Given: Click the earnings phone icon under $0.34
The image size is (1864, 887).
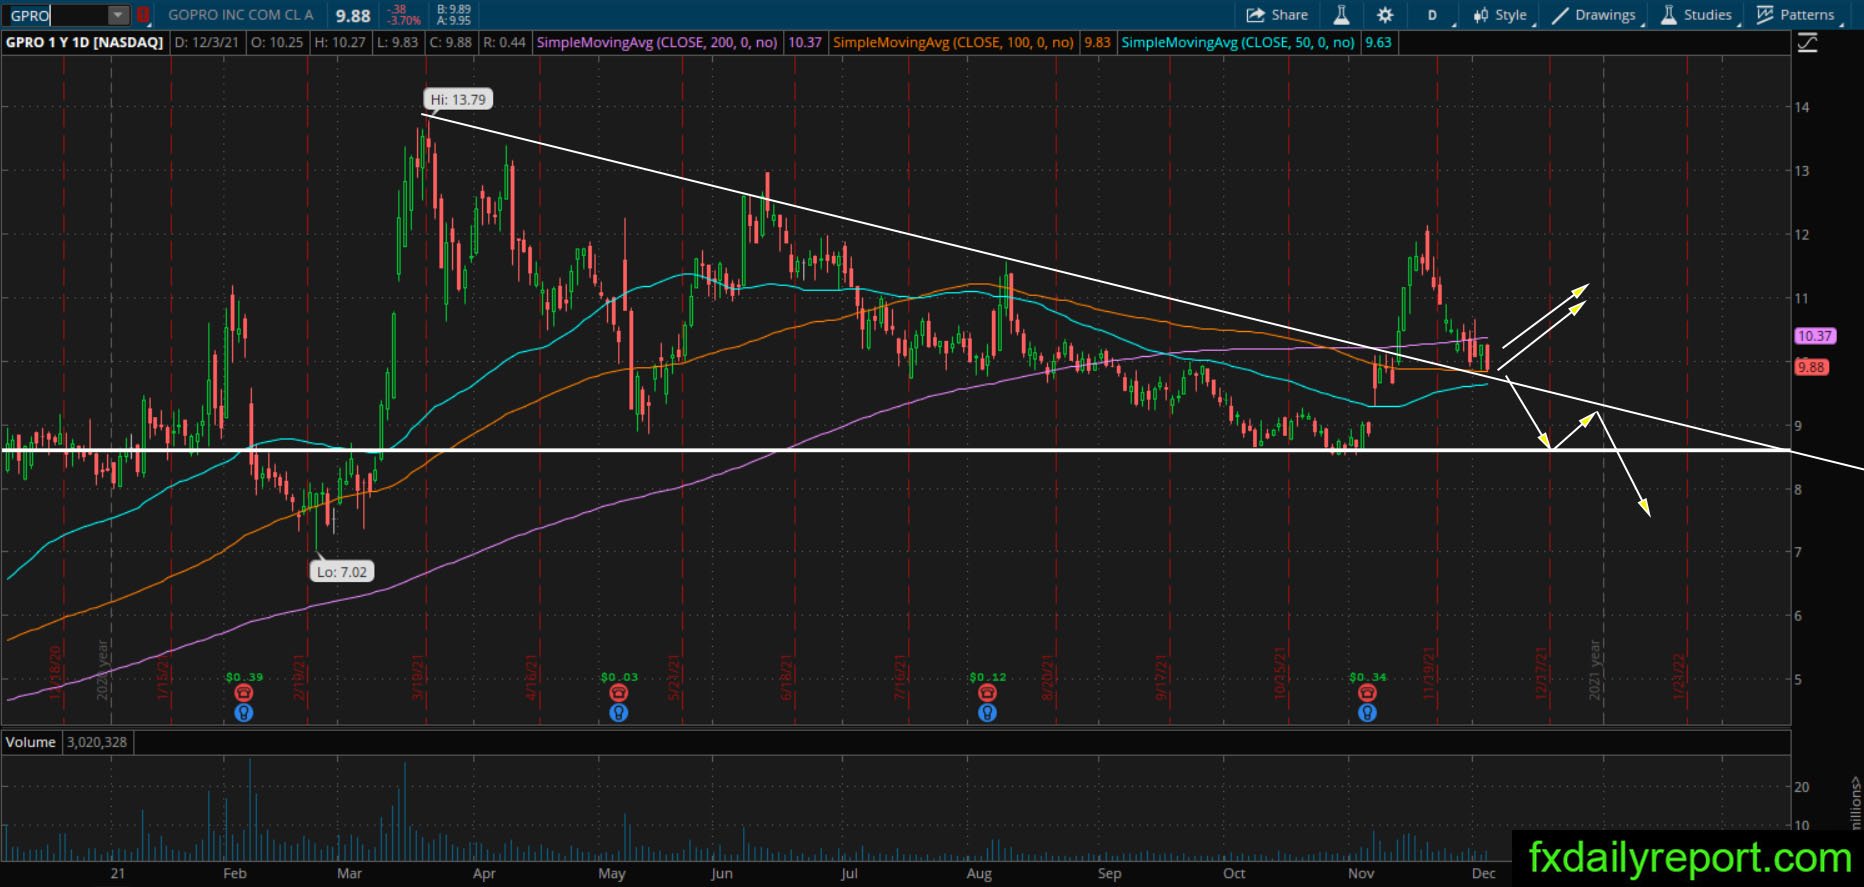Looking at the screenshot, I should coord(1367,693).
